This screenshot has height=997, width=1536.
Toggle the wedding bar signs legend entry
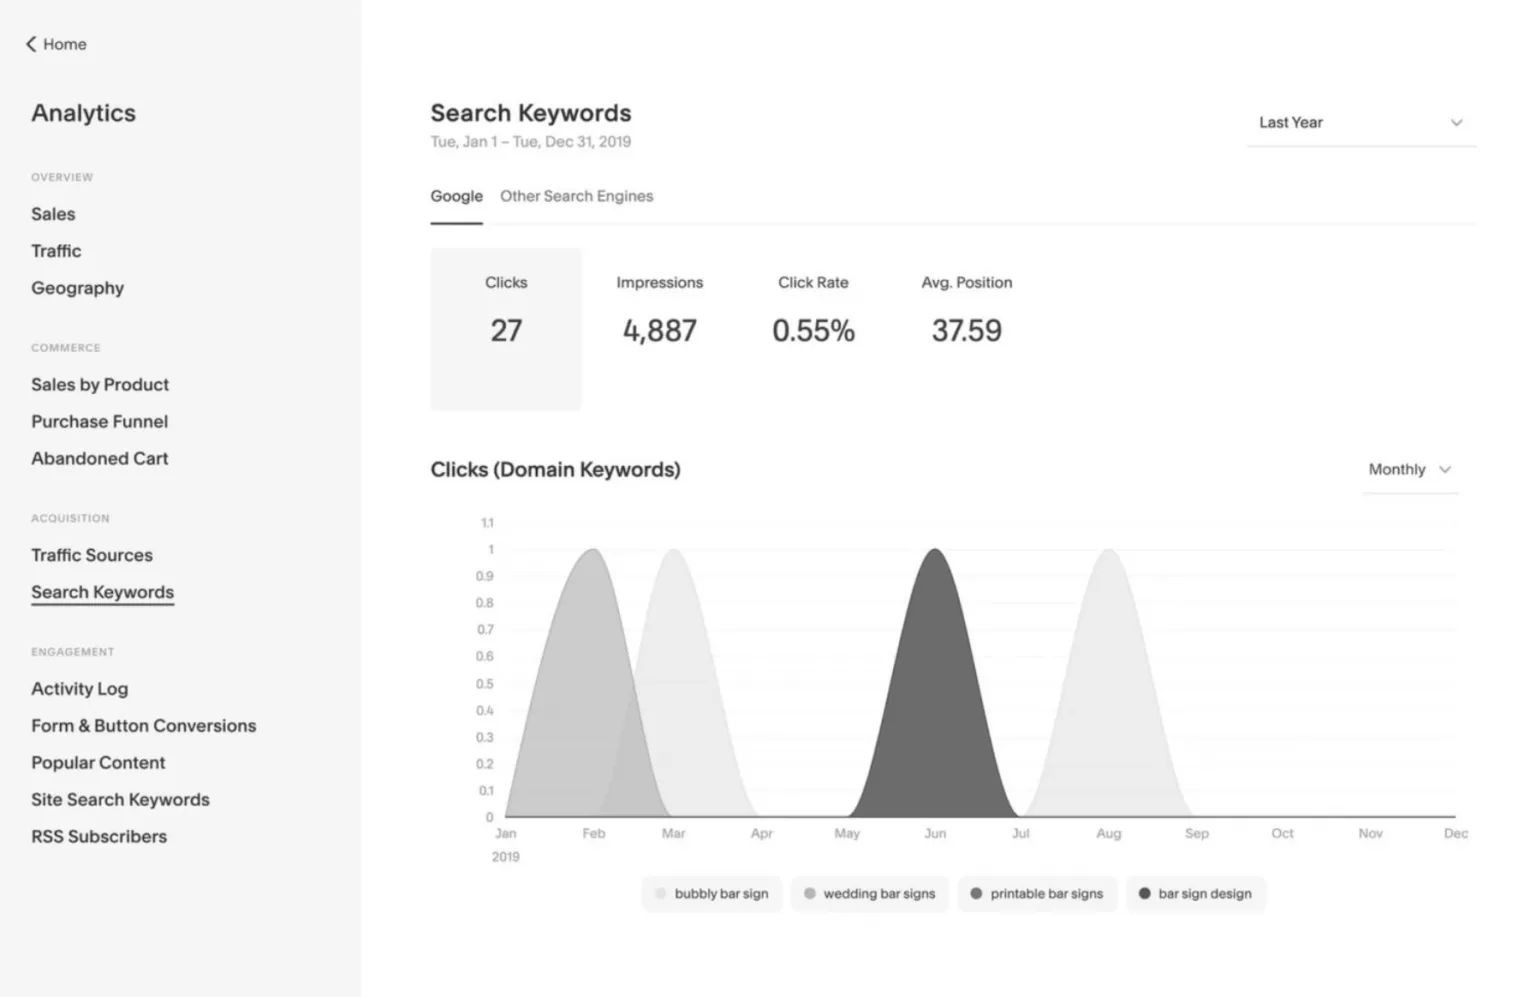869,893
